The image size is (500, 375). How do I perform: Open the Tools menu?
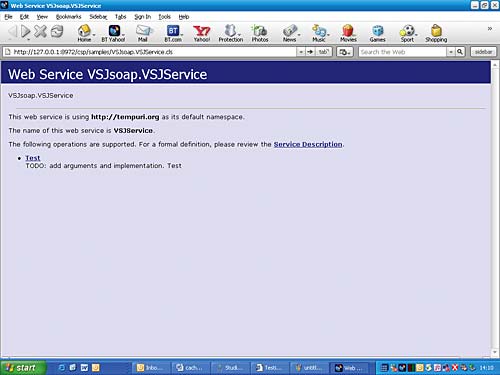coord(164,17)
